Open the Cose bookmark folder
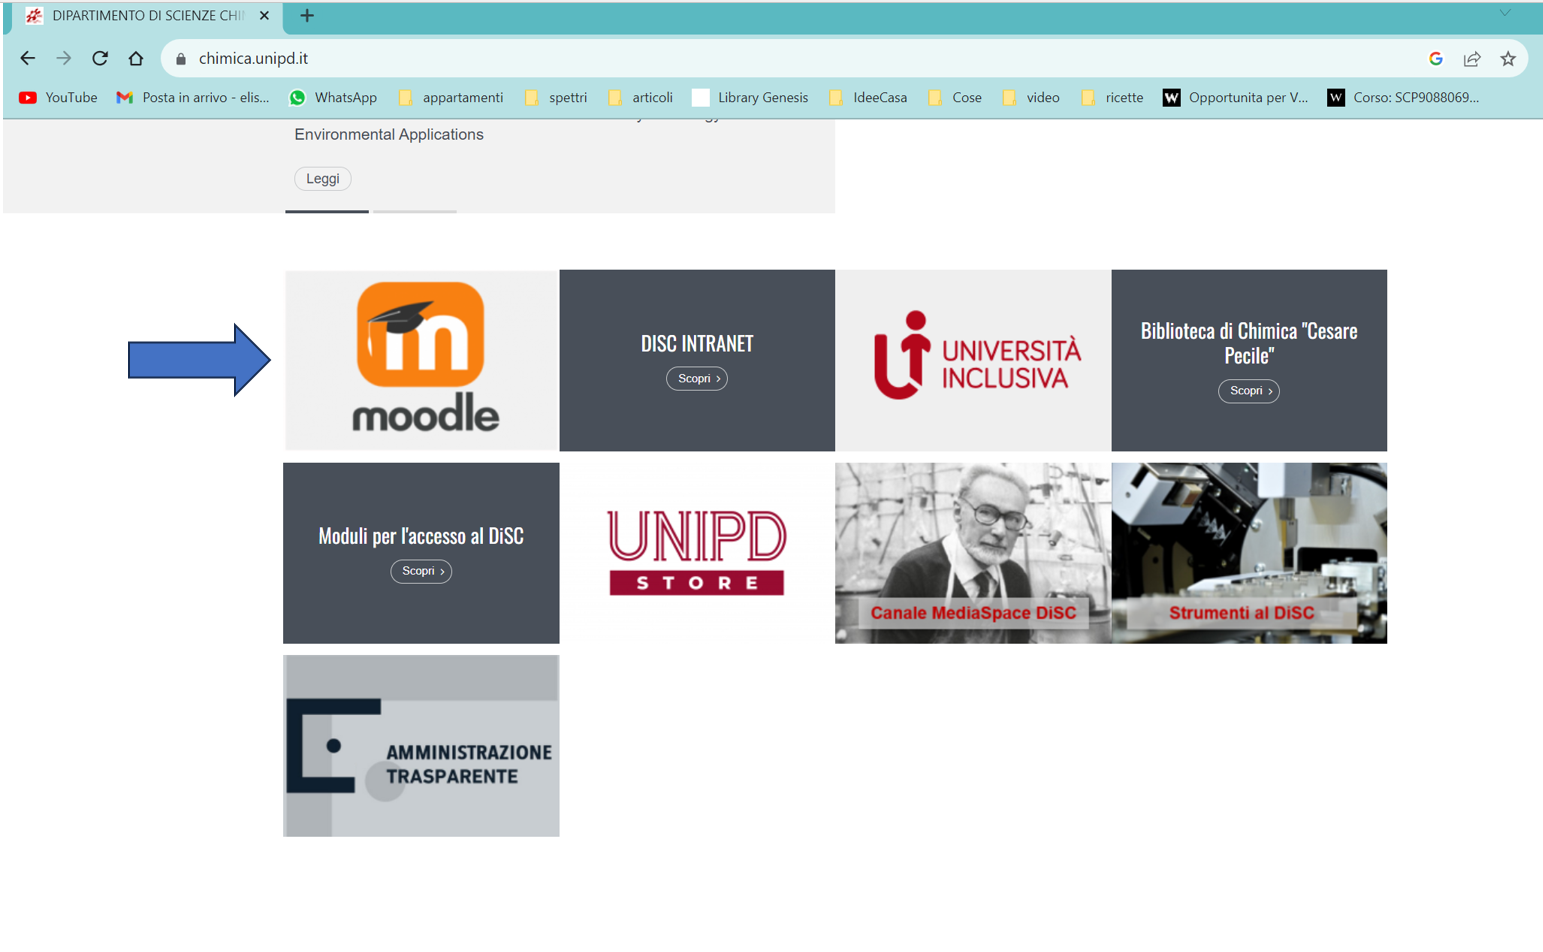Image resolution: width=1543 pixels, height=952 pixels. 955,98
